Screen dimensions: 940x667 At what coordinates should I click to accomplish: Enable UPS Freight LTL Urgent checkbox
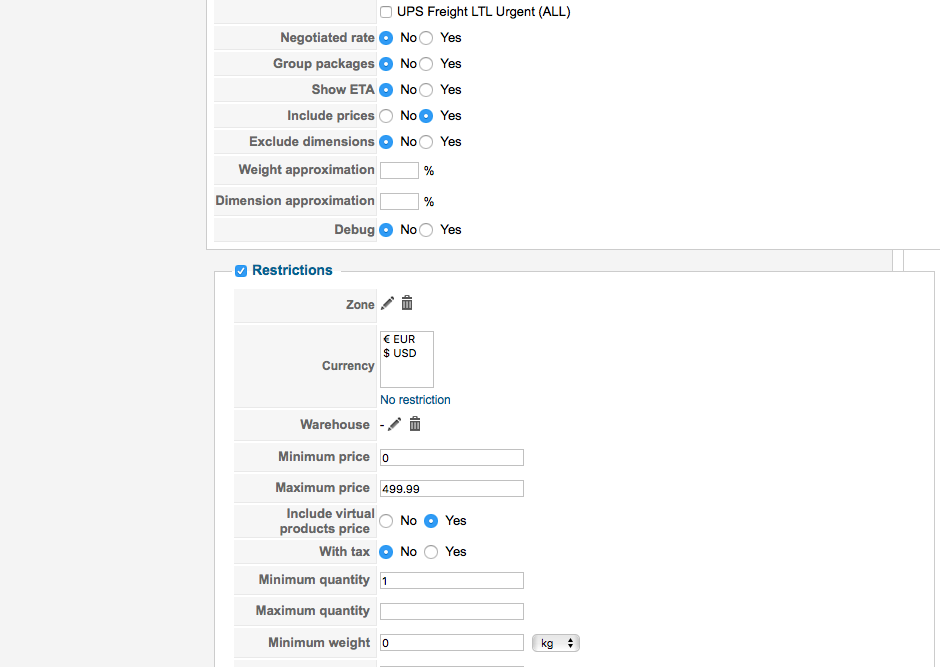386,12
